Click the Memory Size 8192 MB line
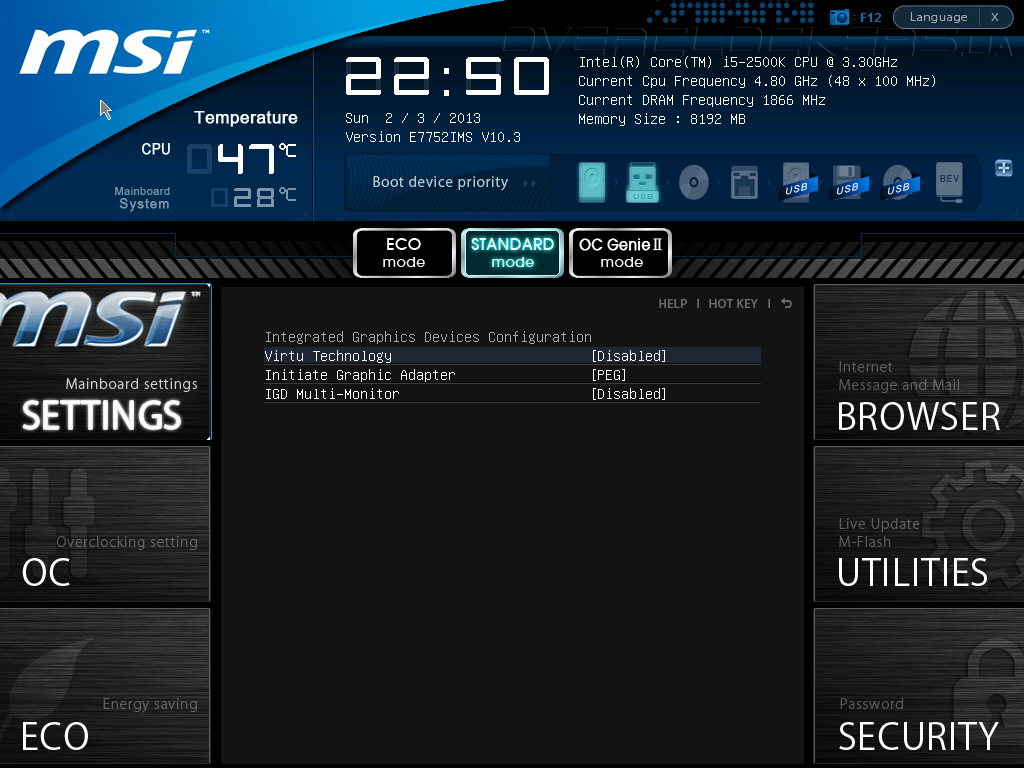The image size is (1024, 768). coord(661,119)
